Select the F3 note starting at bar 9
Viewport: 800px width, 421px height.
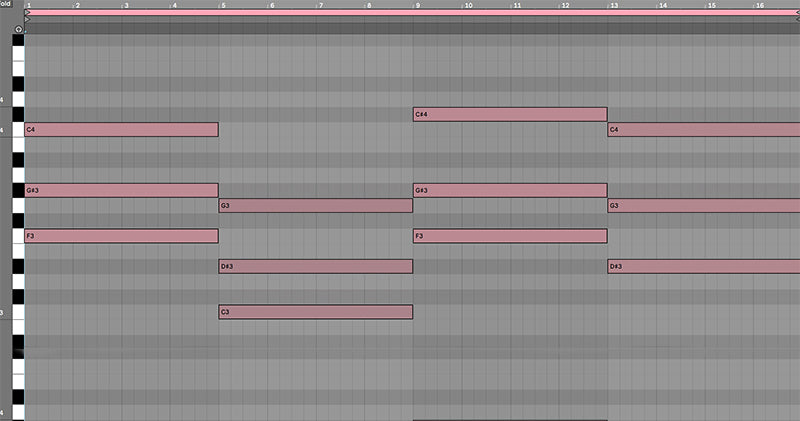tap(510, 236)
